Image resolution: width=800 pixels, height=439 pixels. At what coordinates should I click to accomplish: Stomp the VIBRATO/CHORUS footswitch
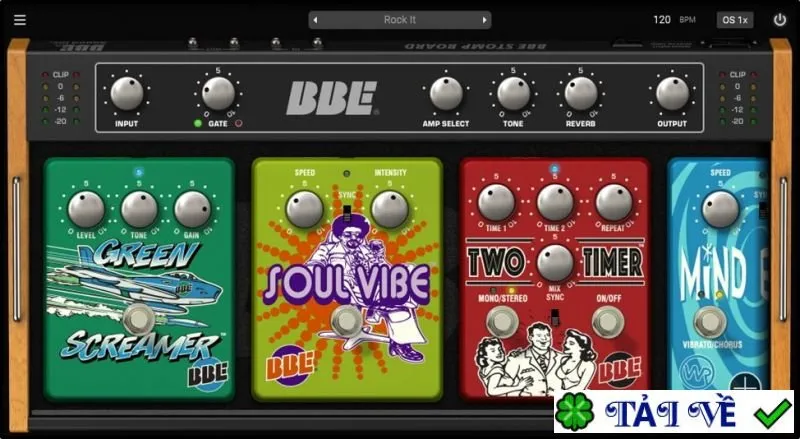[709, 322]
